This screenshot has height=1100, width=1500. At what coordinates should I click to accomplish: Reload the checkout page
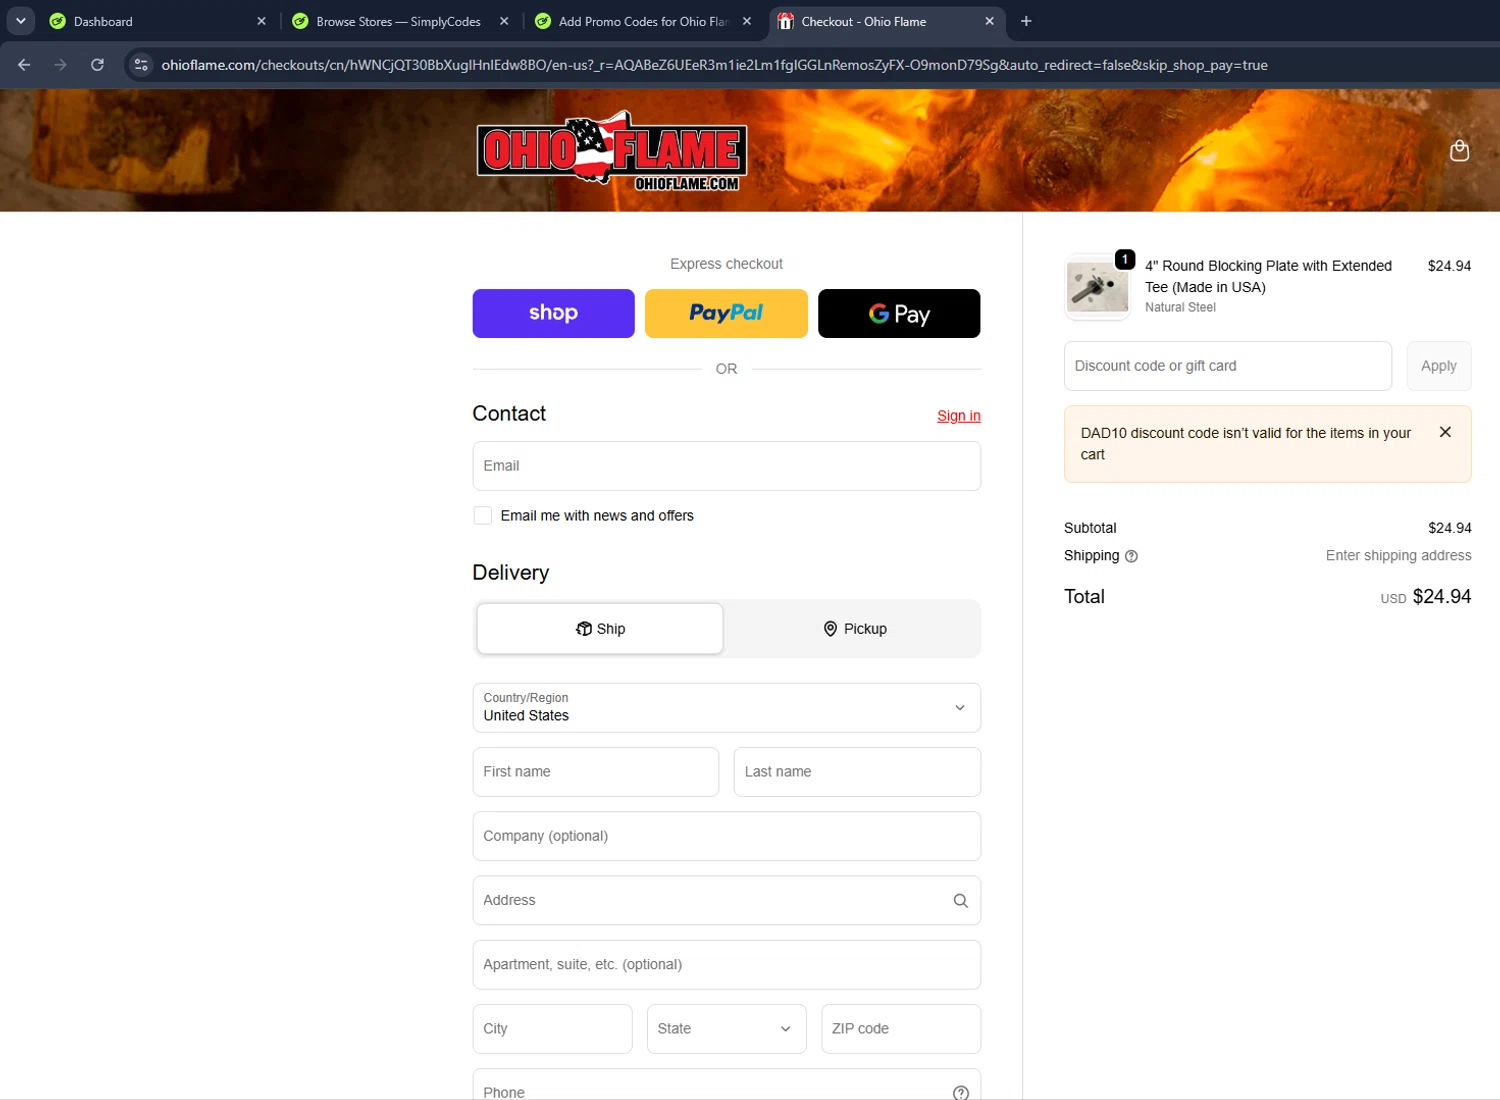[97, 65]
